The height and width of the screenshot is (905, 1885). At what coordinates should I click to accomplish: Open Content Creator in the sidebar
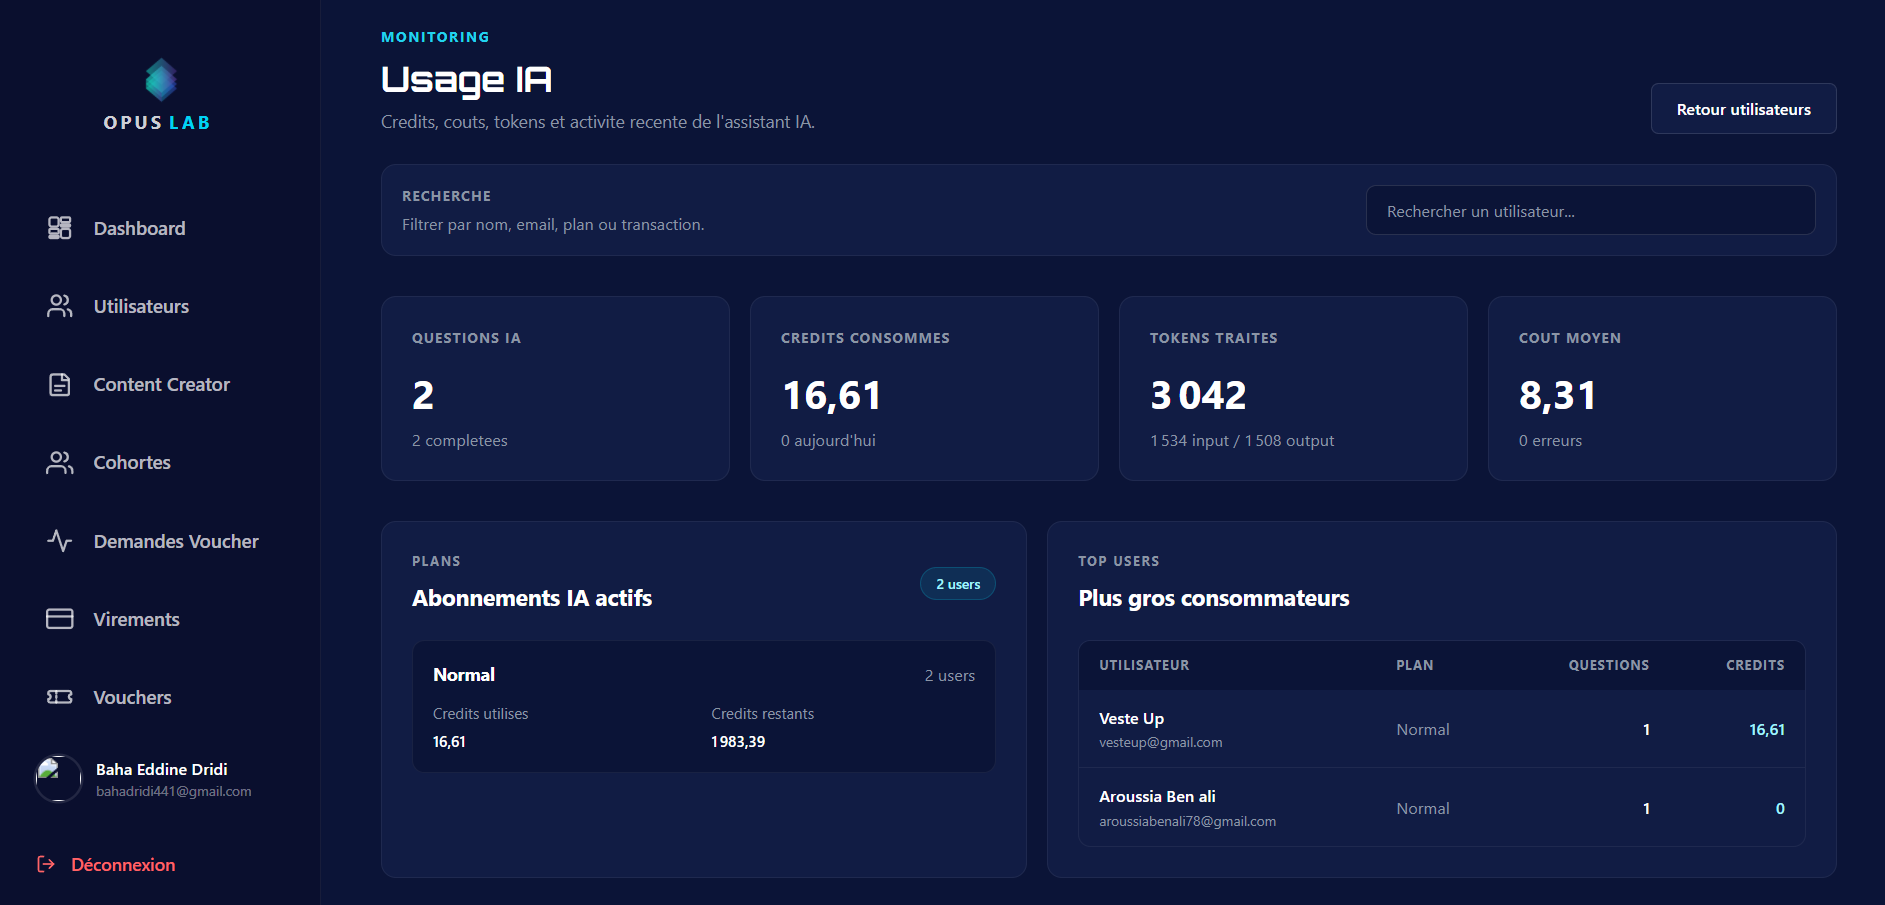coord(160,385)
